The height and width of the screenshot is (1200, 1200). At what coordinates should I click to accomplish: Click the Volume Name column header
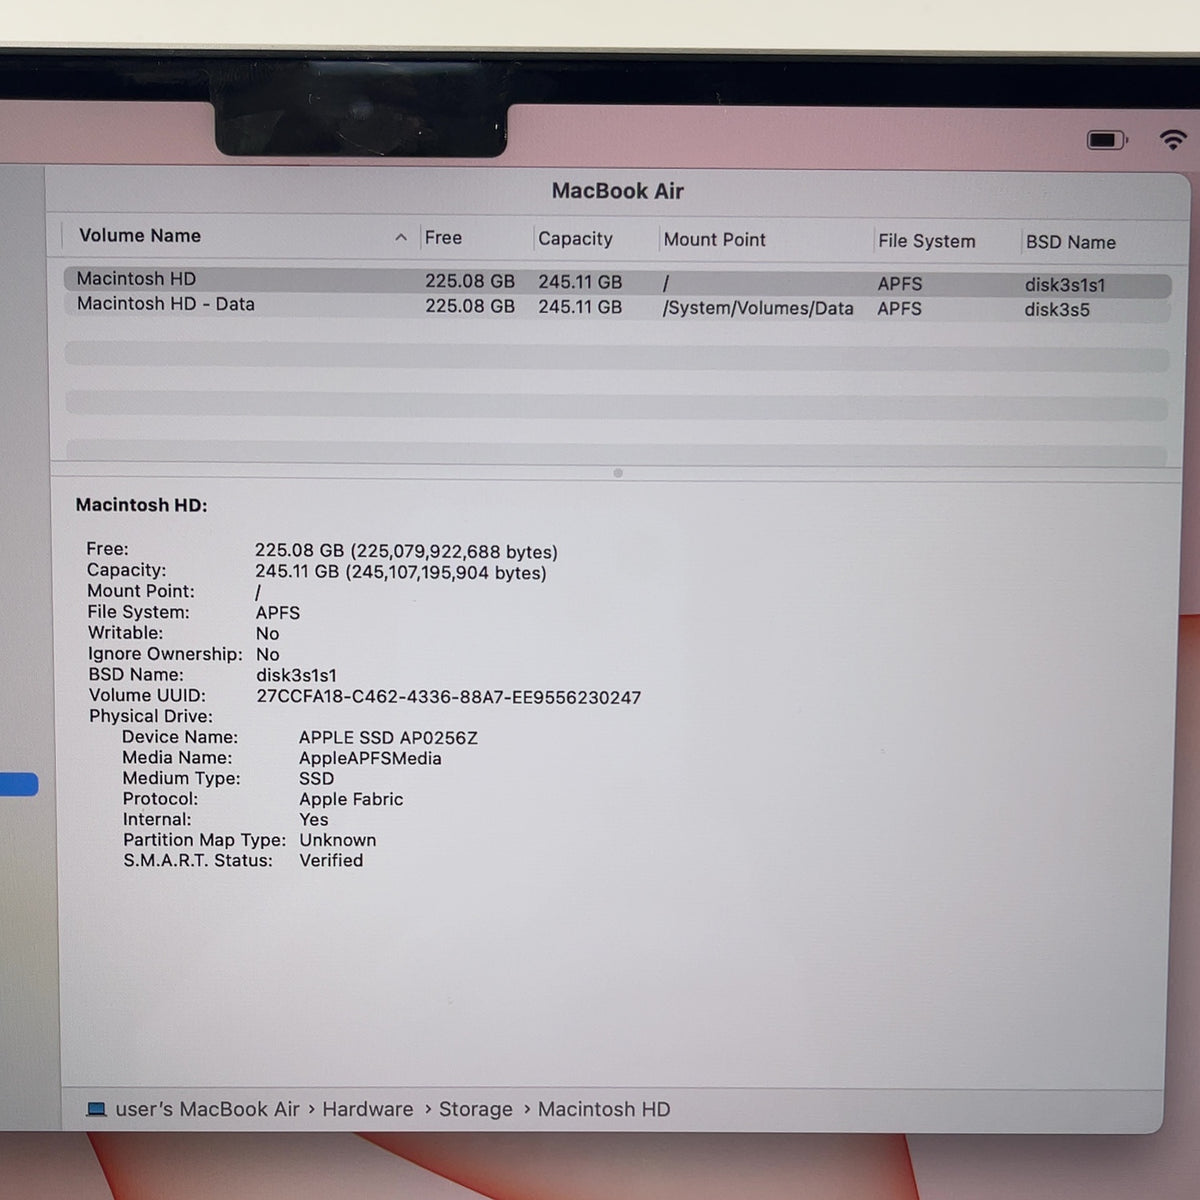point(140,236)
